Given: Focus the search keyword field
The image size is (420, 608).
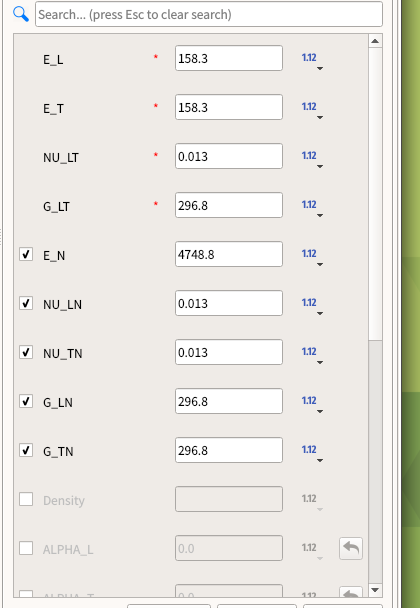Looking at the screenshot, I should [209, 14].
